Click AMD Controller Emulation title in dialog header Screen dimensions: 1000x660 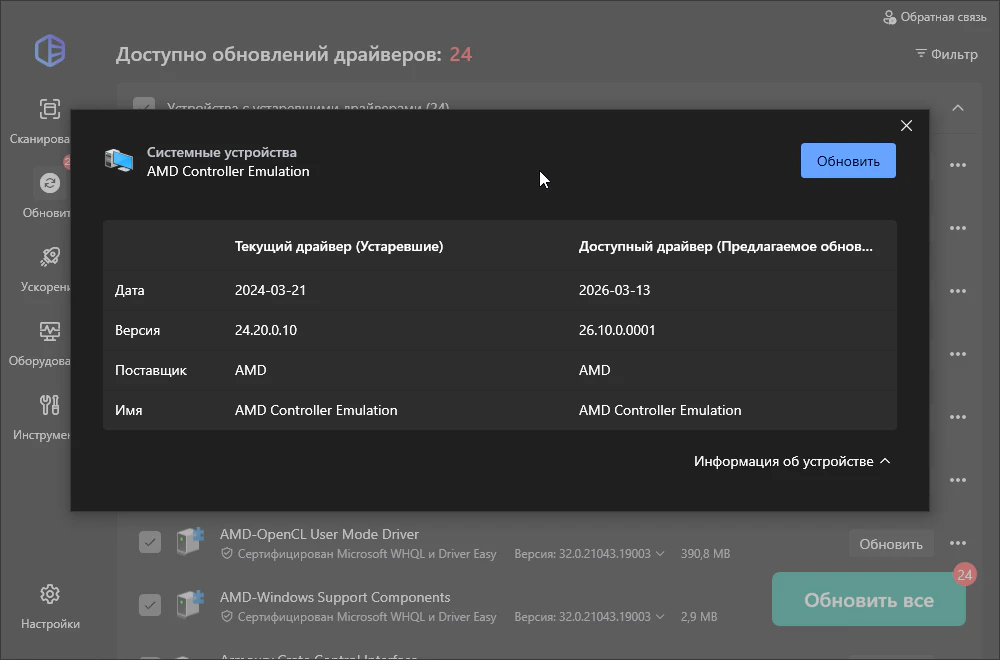[x=228, y=171]
